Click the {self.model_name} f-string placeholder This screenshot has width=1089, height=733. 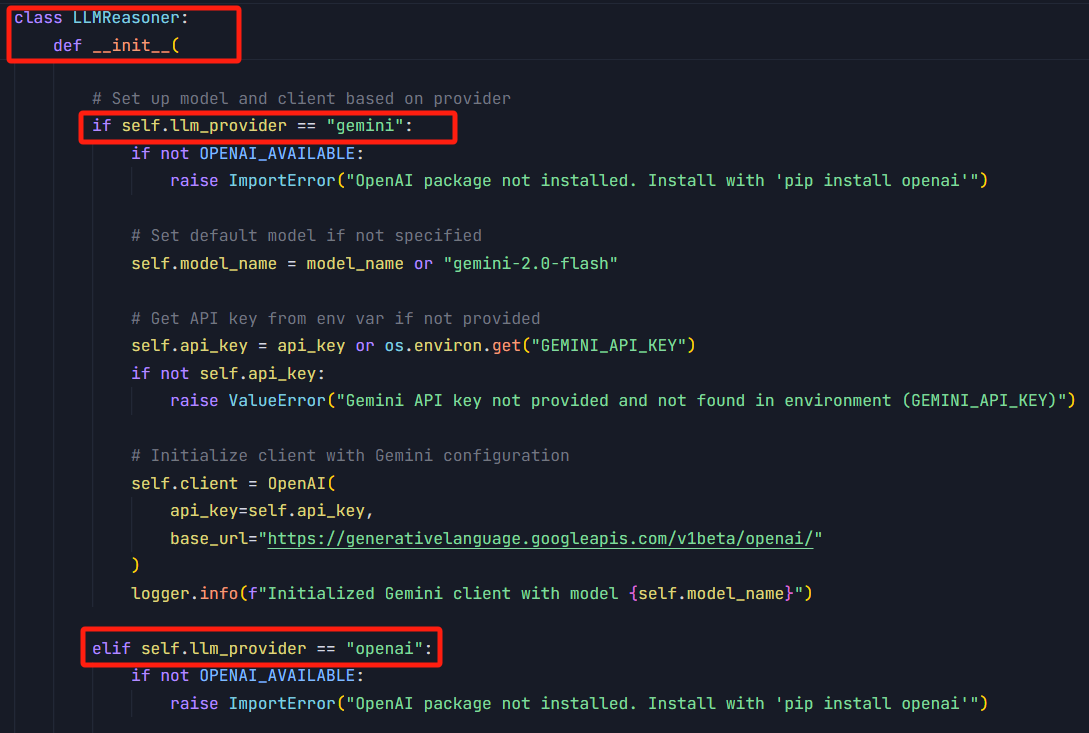(x=711, y=594)
